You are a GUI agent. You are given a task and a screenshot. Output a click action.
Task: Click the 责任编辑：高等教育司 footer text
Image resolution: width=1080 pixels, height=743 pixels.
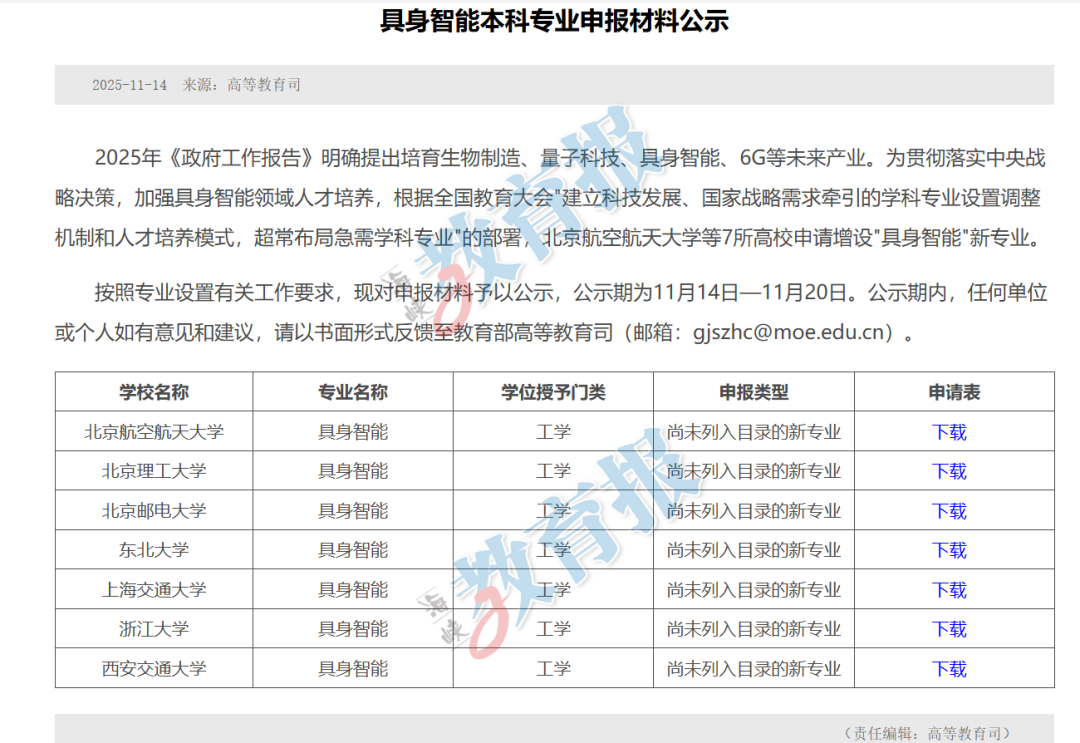pos(928,733)
